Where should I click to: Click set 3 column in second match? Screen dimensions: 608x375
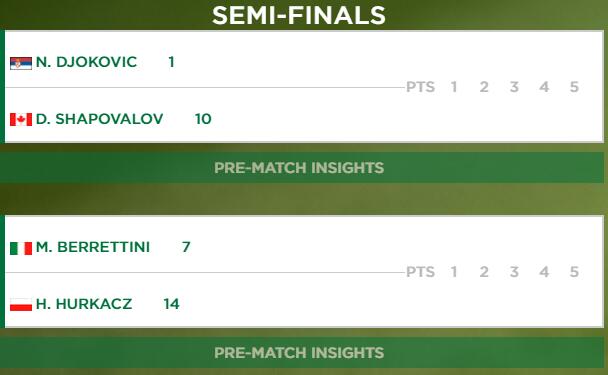tap(514, 272)
